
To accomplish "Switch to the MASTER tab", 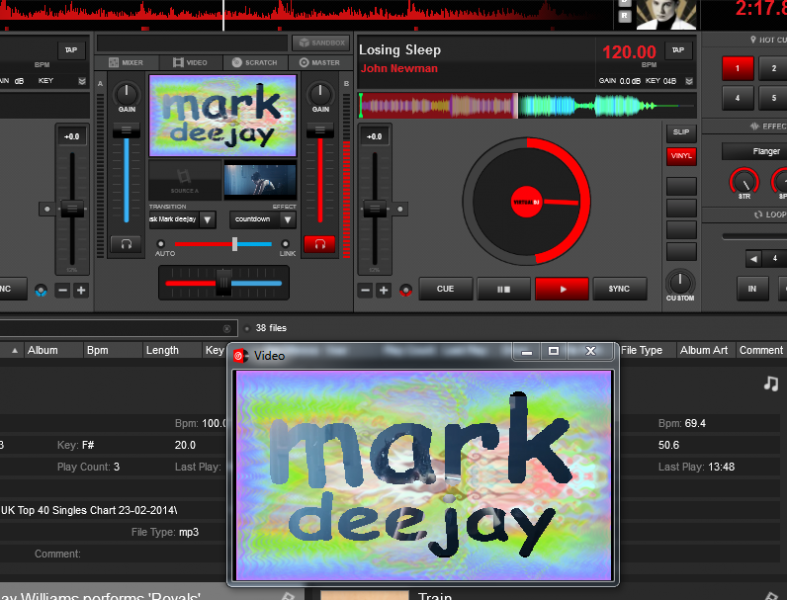I will pyautogui.click(x=320, y=62).
